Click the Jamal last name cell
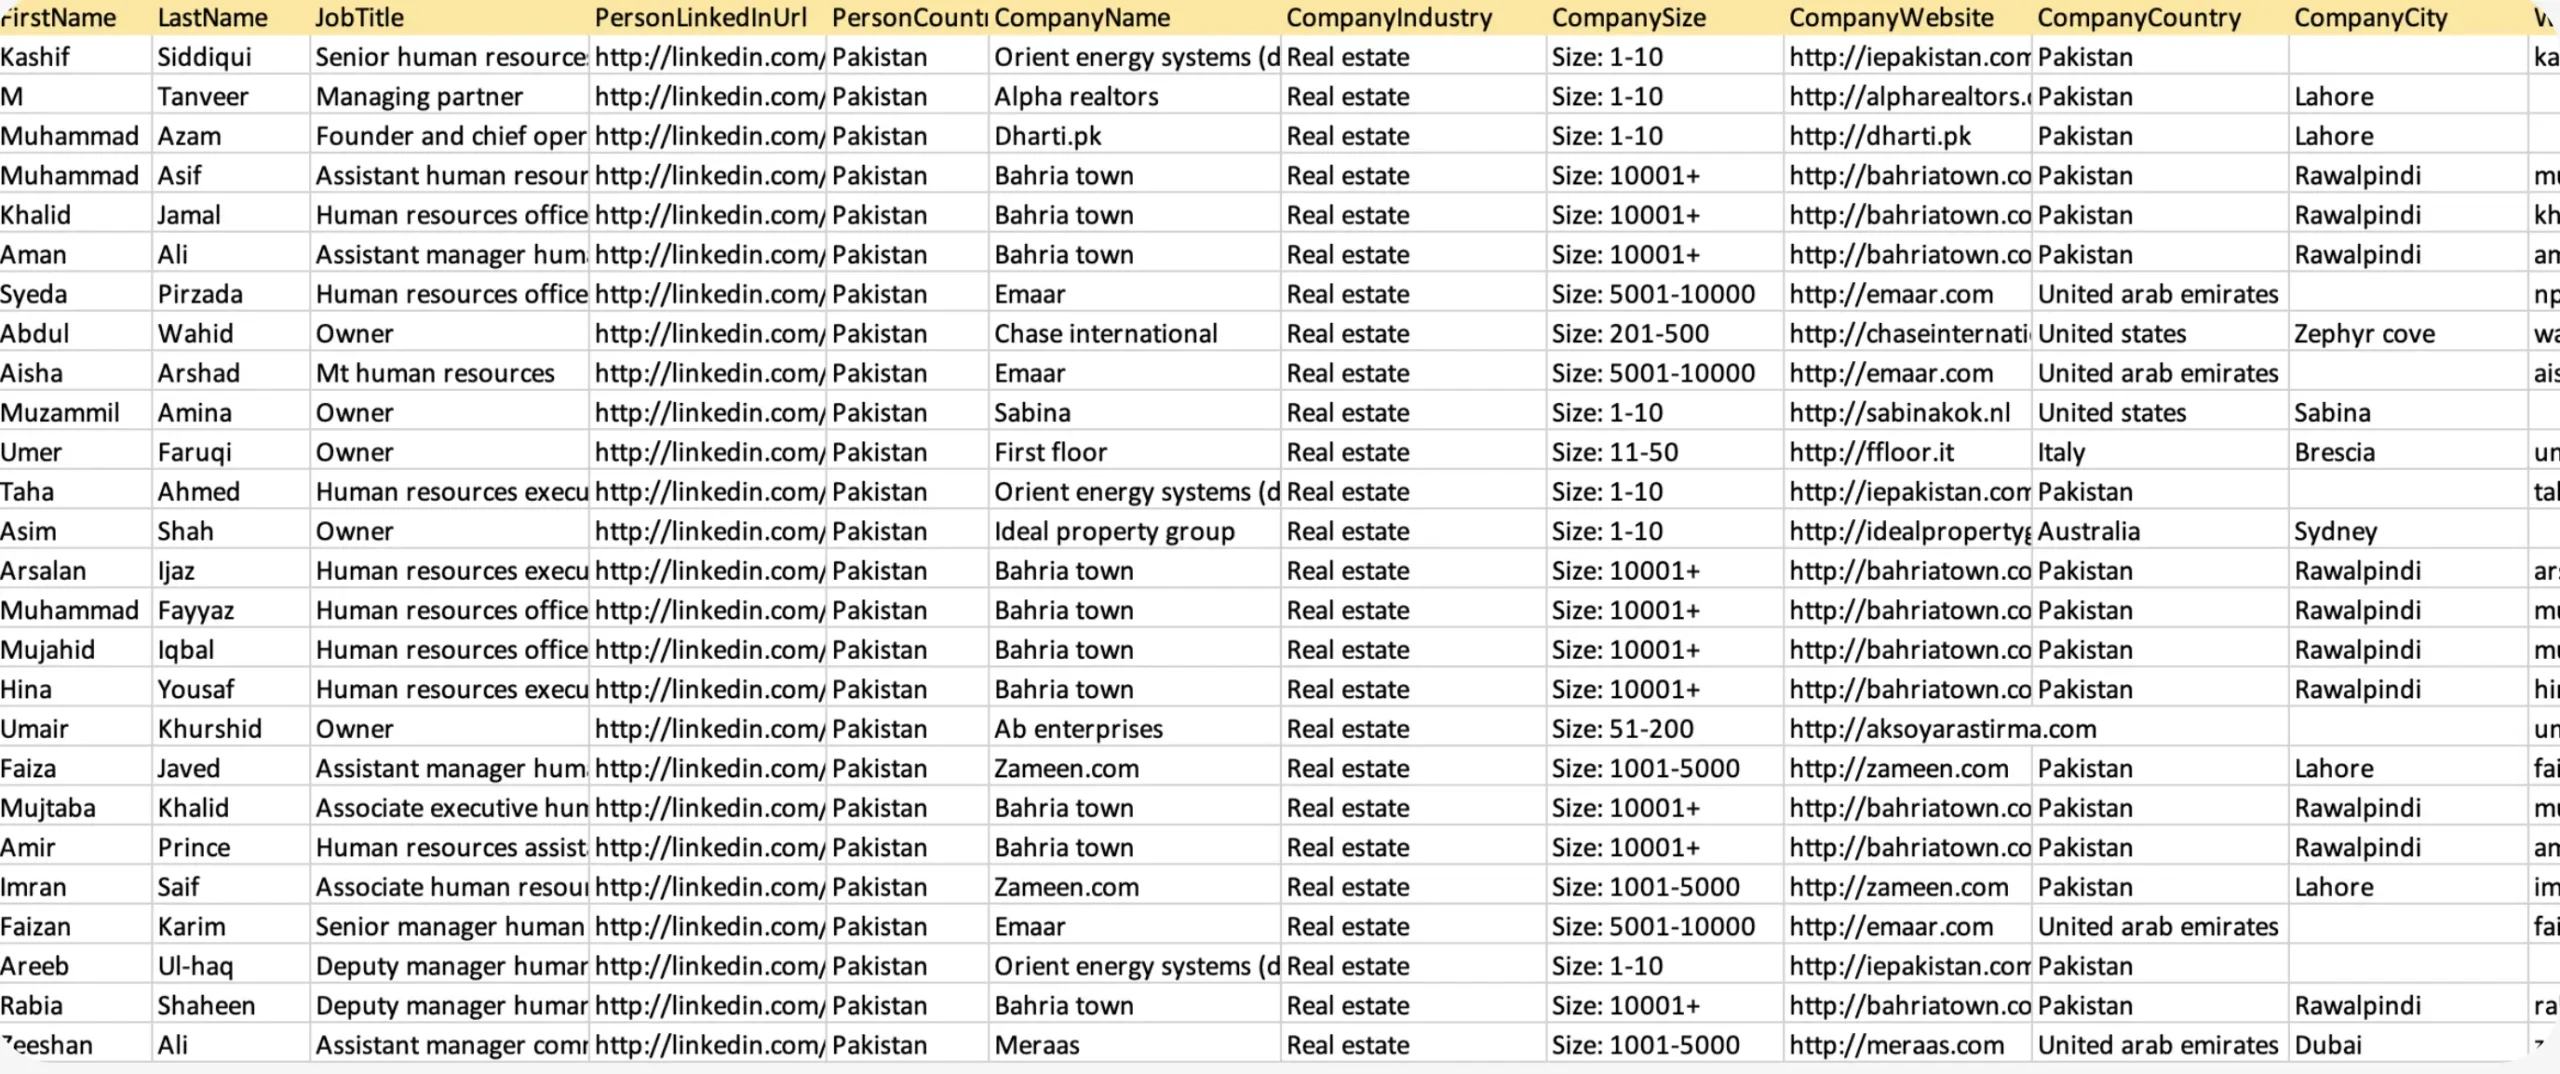2560x1074 pixels. [230, 214]
